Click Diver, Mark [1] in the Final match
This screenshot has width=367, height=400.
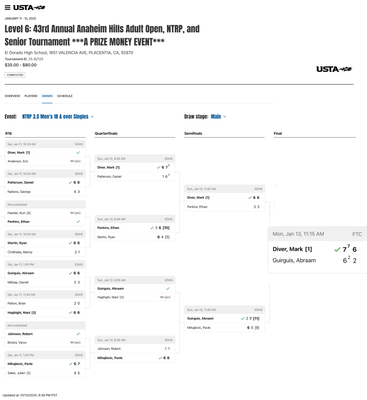coord(292,249)
